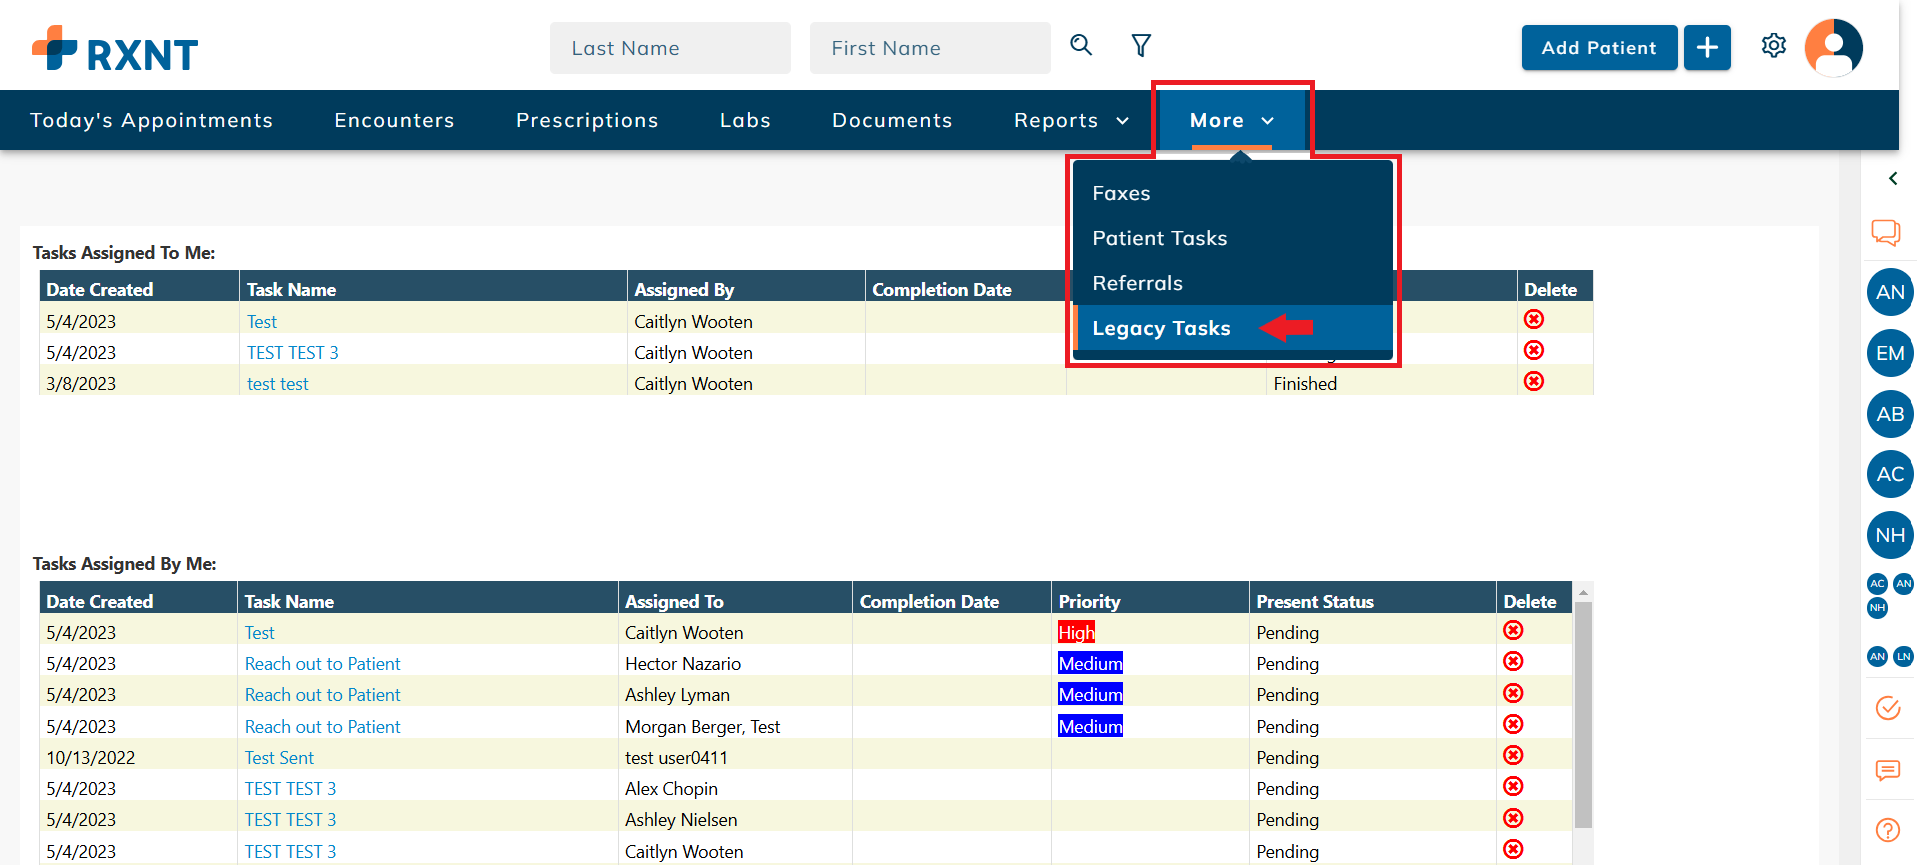This screenshot has width=1917, height=865.
Task: Click the search magnifier icon
Action: tap(1081, 45)
